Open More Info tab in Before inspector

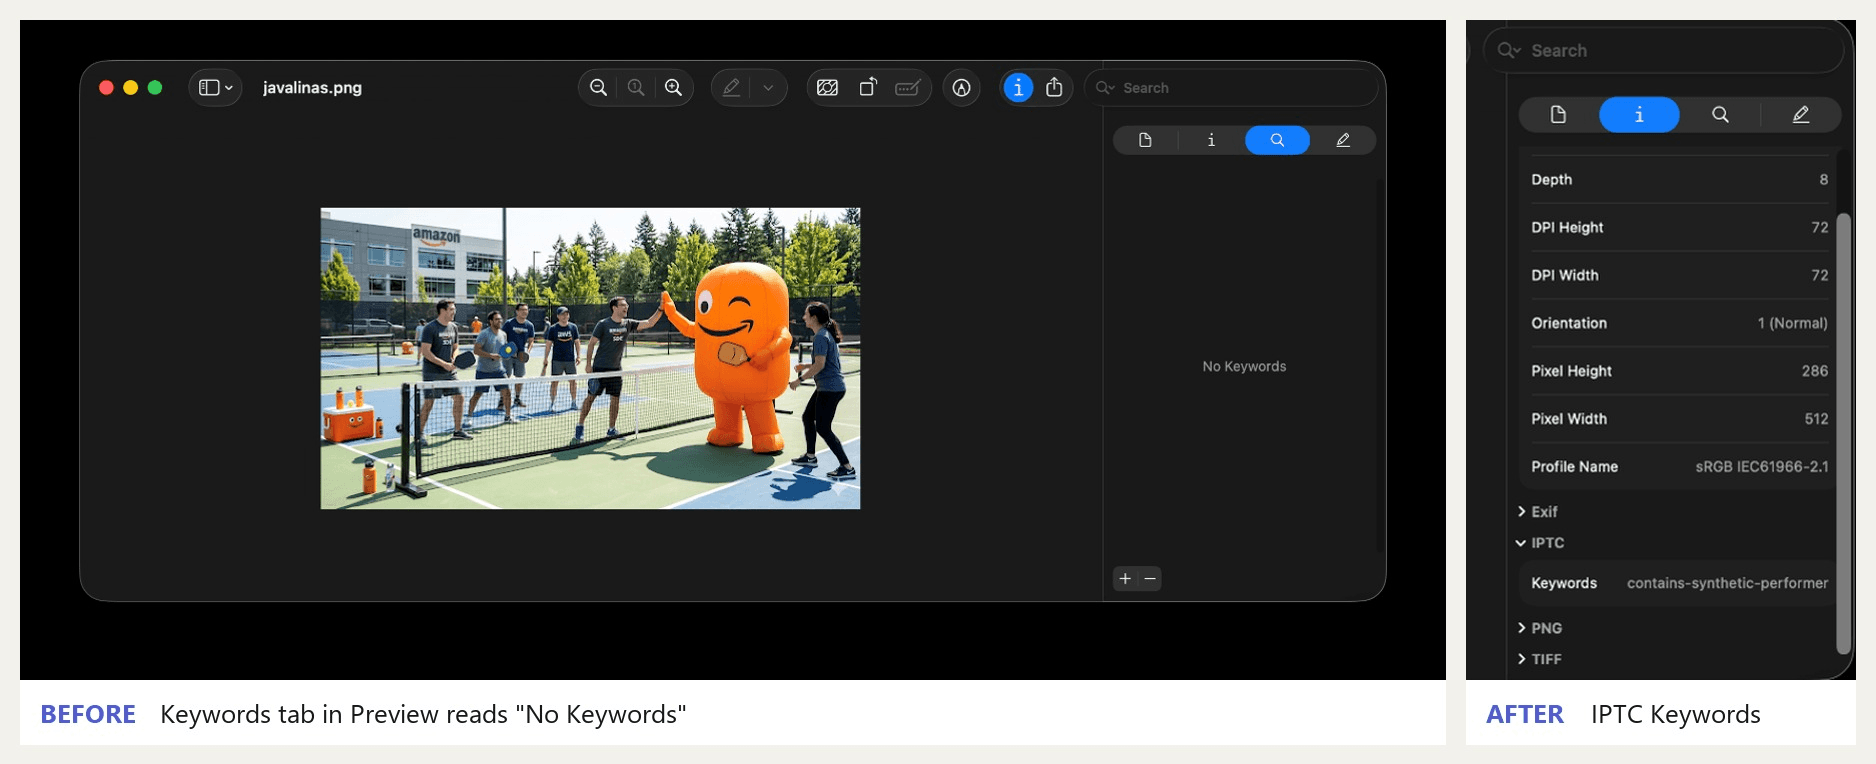coord(1211,140)
